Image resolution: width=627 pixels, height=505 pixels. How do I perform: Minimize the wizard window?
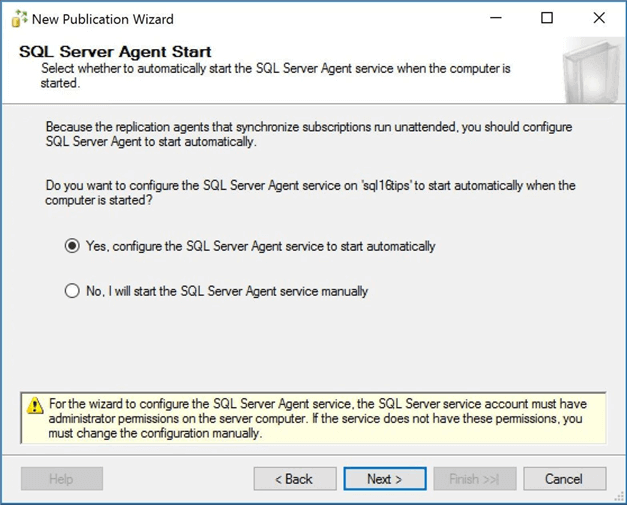pyautogui.click(x=496, y=18)
